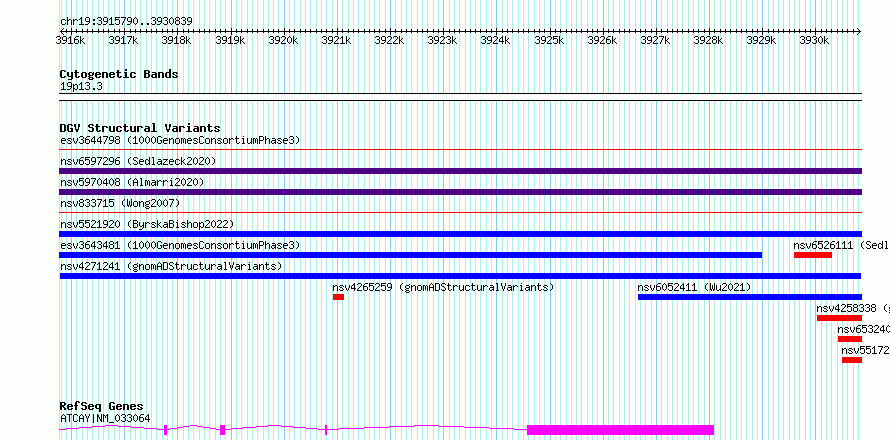Click the 3923k ruler tick label
The height and width of the screenshot is (440, 890).
[x=442, y=40]
